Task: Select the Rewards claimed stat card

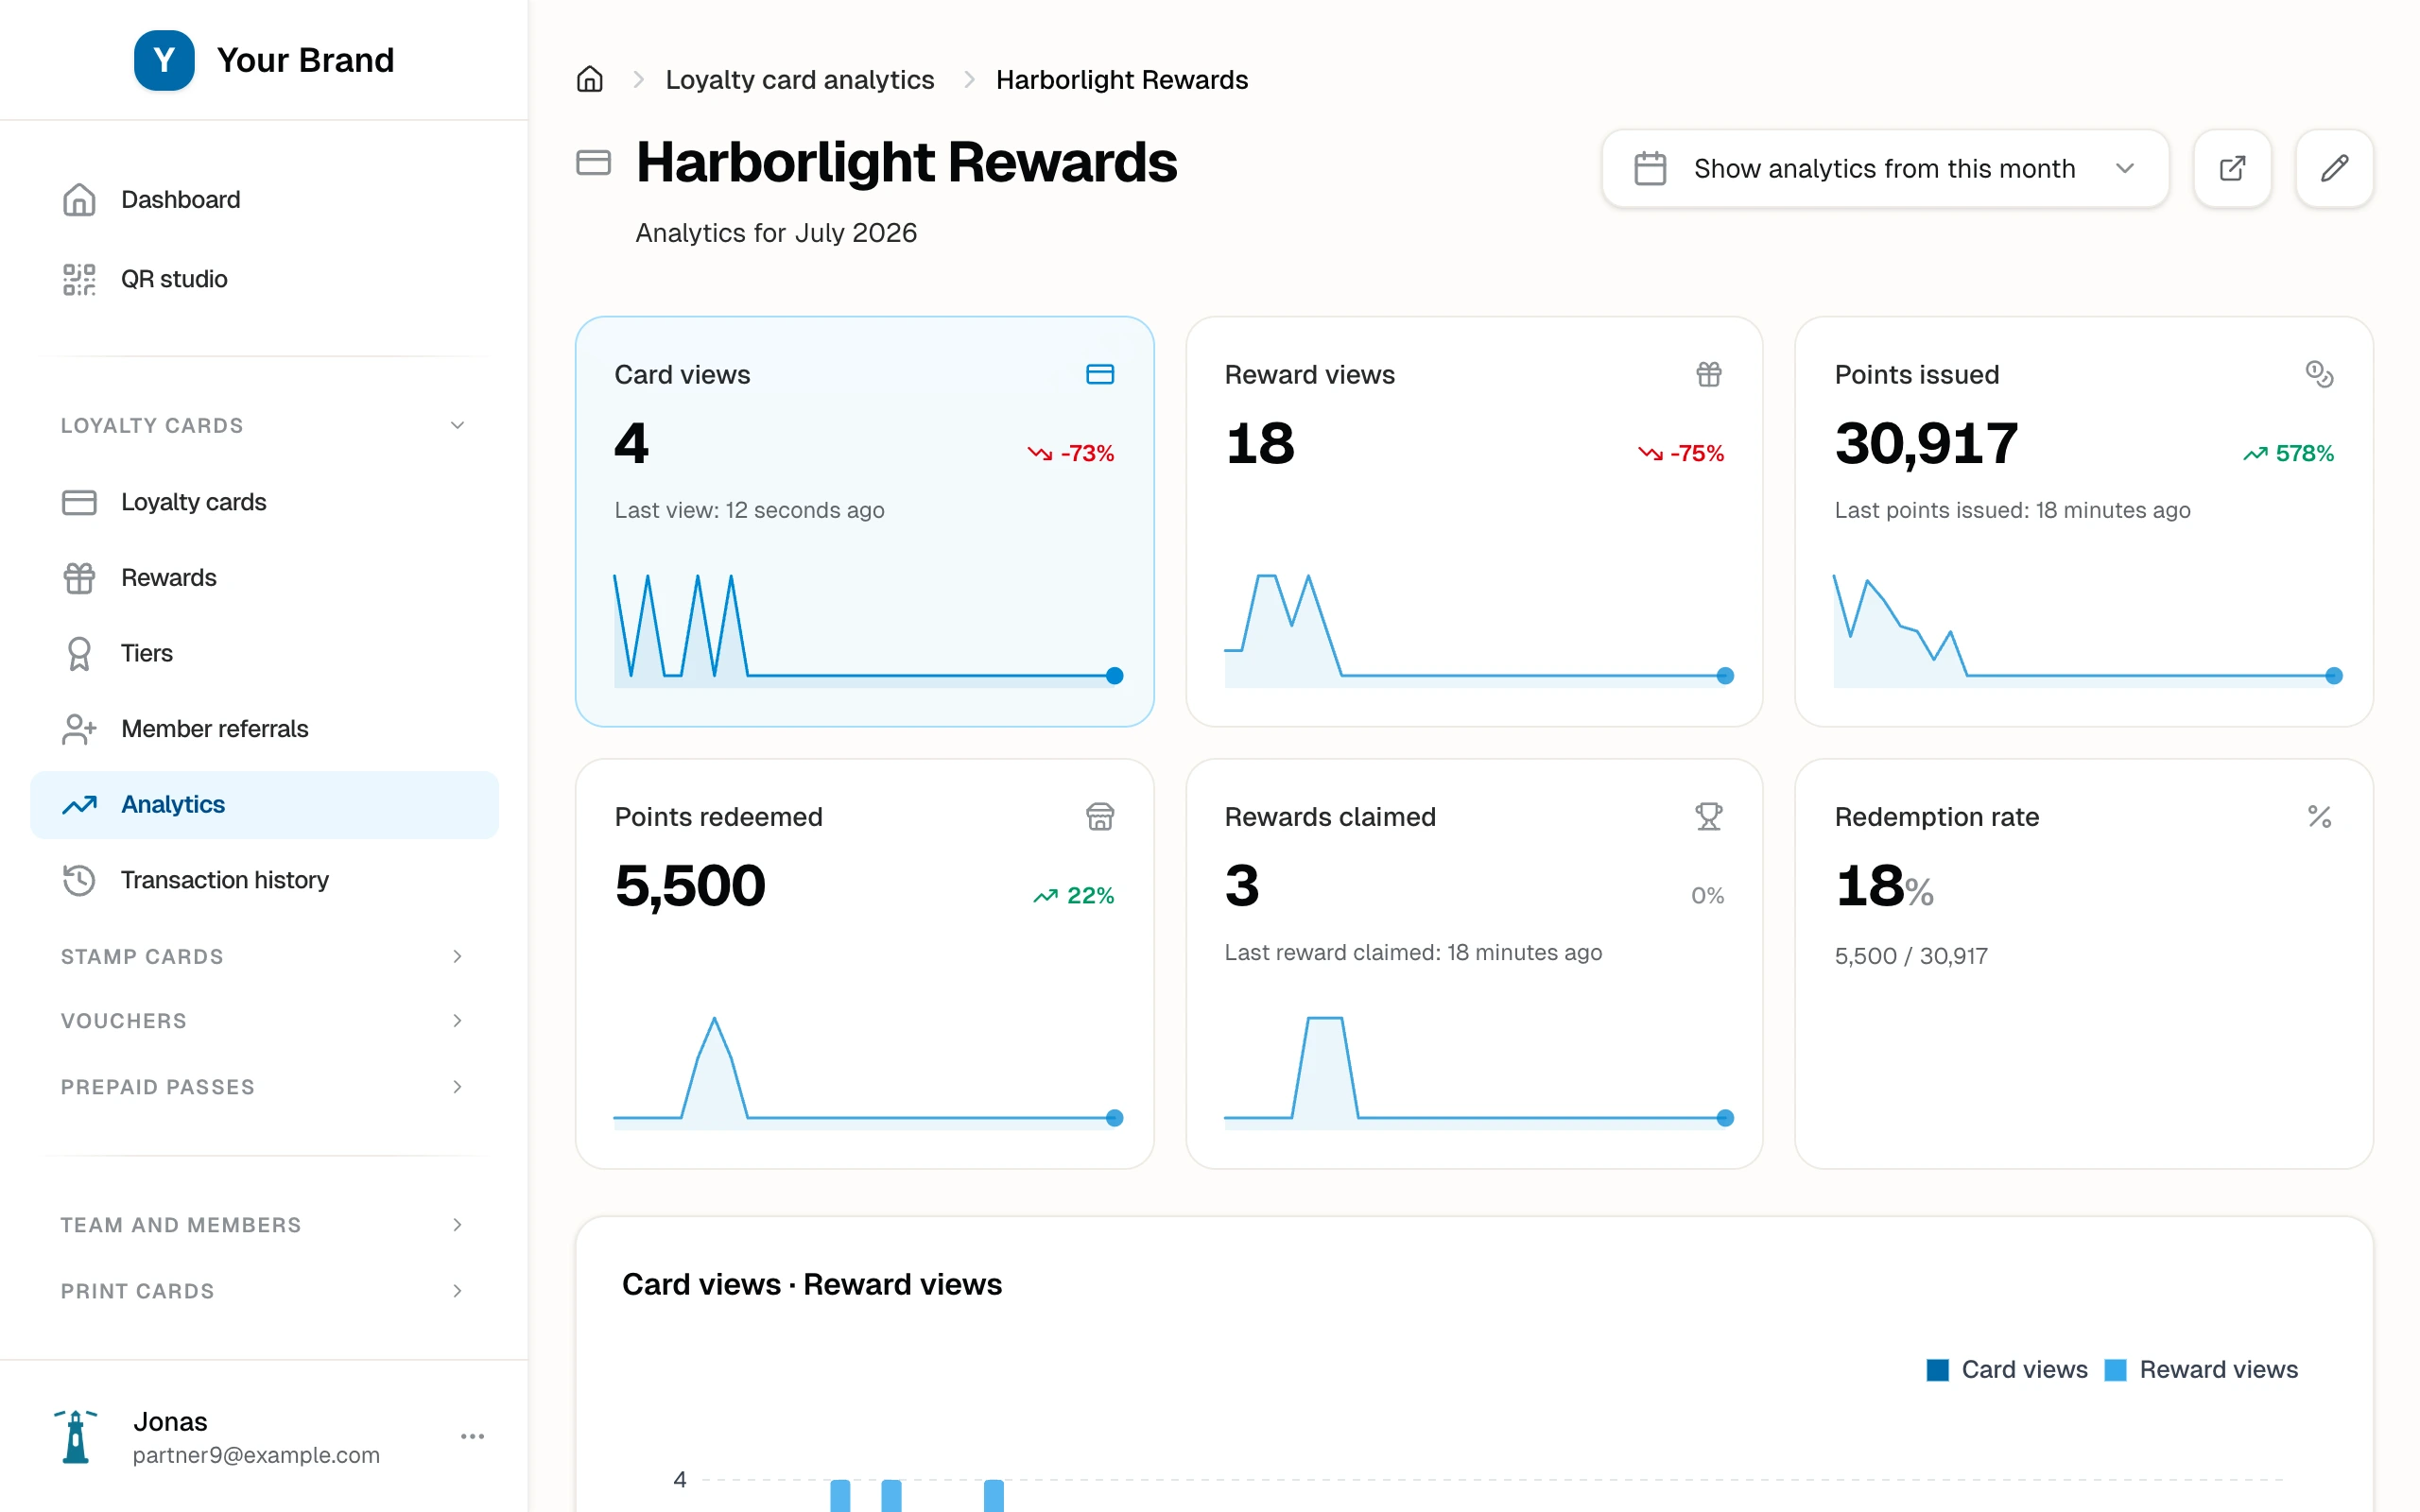Action: [1474, 963]
